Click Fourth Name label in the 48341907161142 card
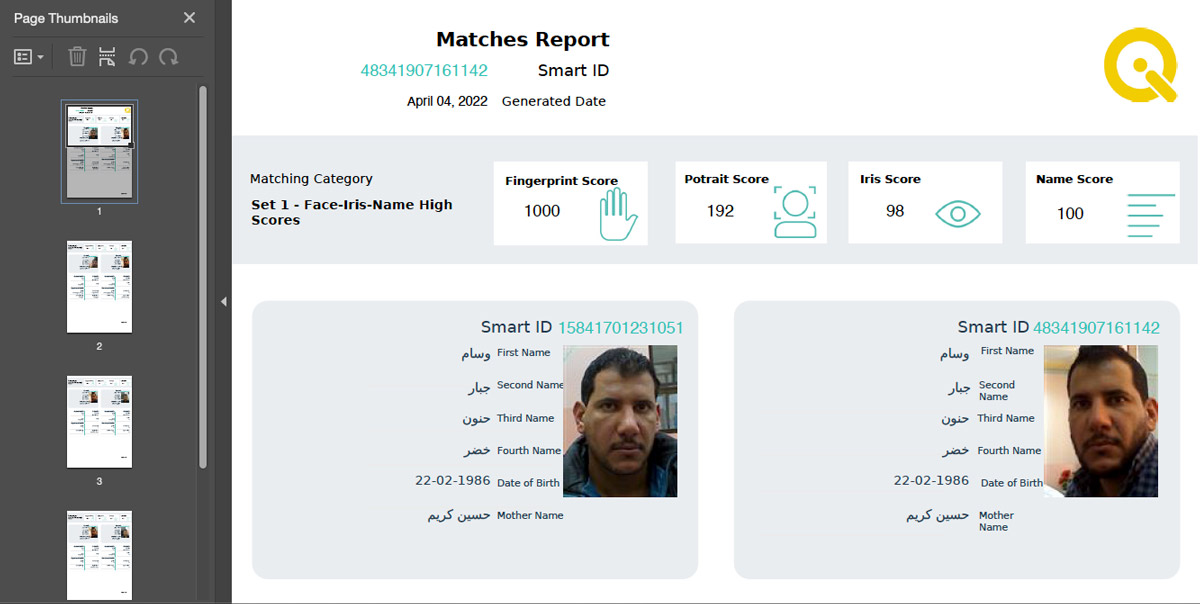 point(1009,450)
